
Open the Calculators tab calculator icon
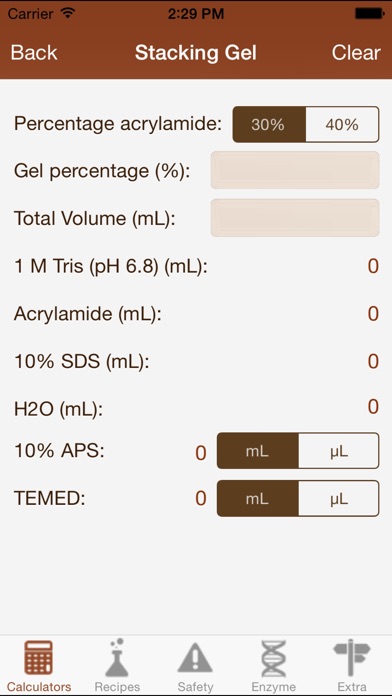(39, 658)
